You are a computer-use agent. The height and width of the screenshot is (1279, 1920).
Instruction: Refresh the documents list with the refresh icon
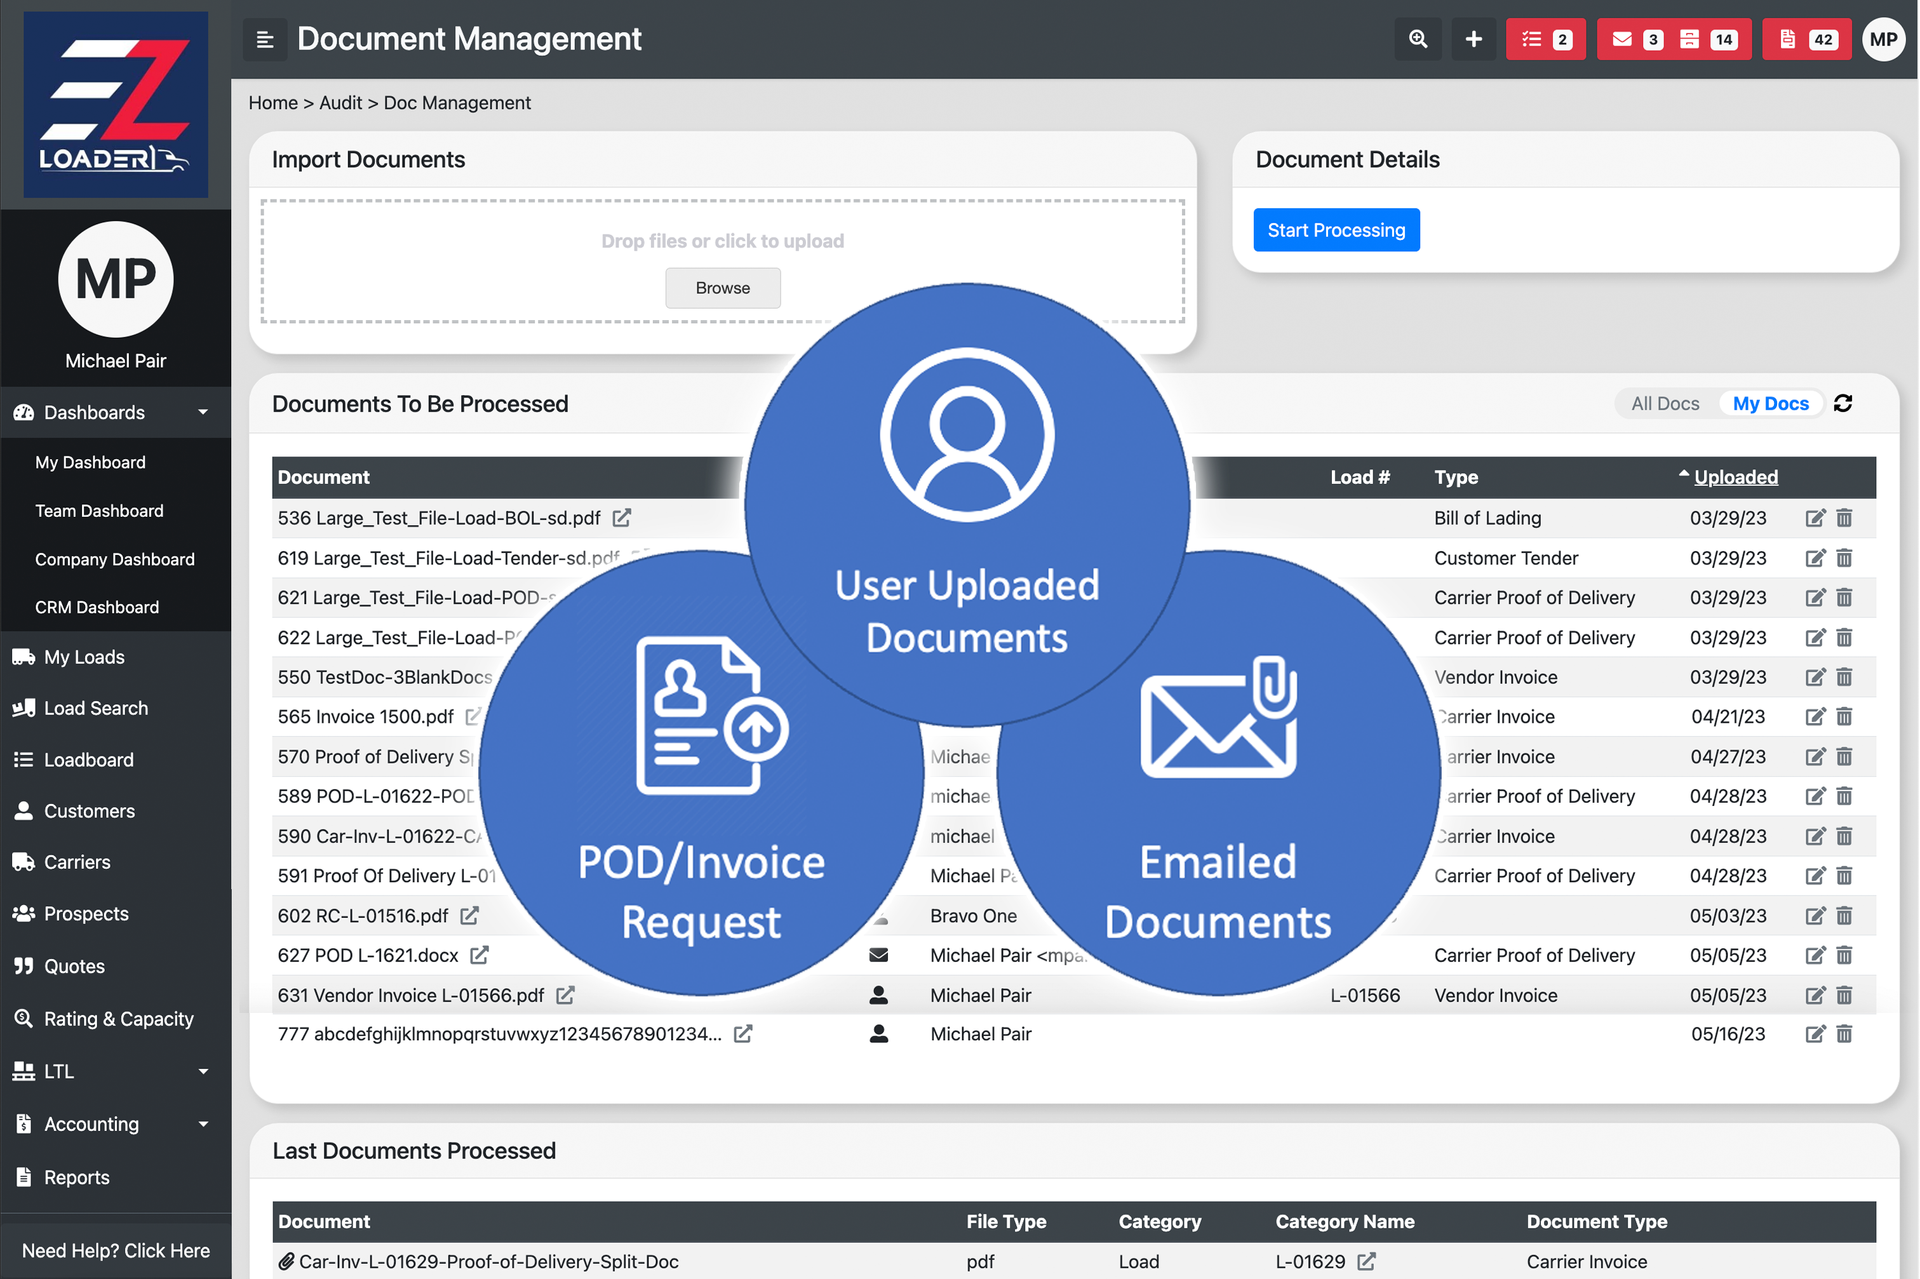[1843, 403]
